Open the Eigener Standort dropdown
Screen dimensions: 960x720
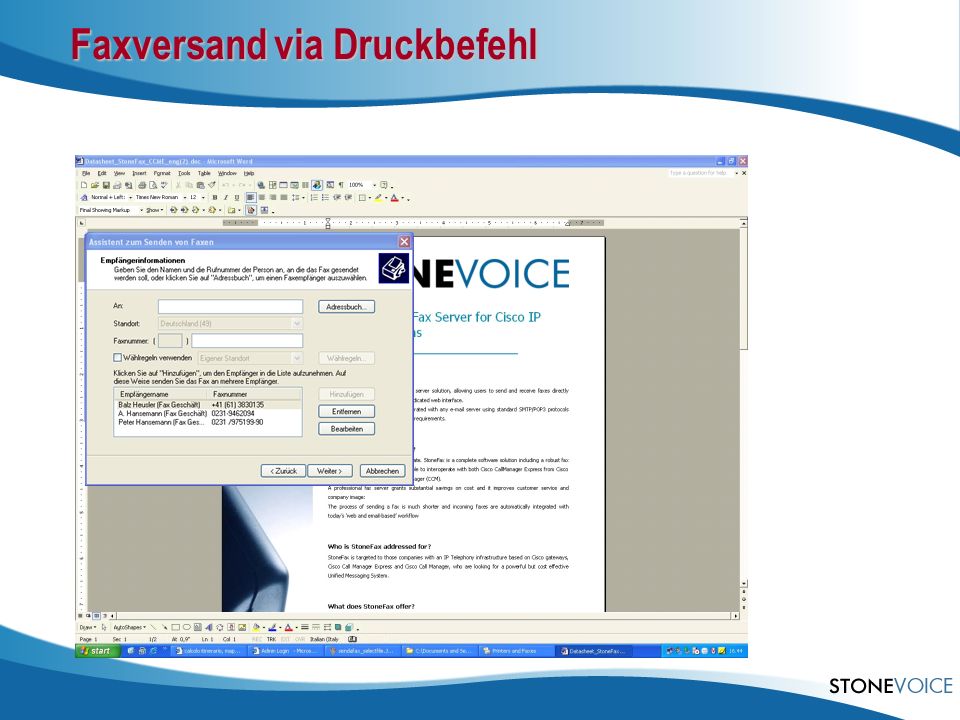tap(296, 358)
